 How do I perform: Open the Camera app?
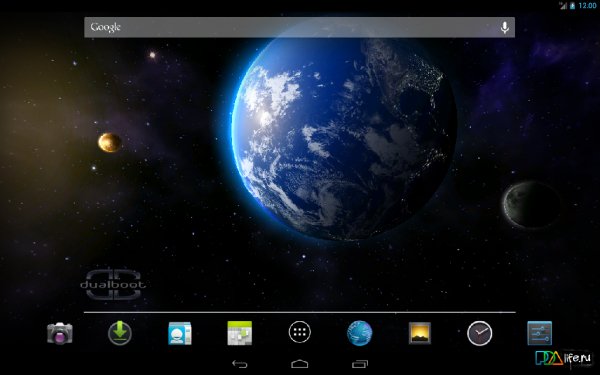(x=60, y=333)
